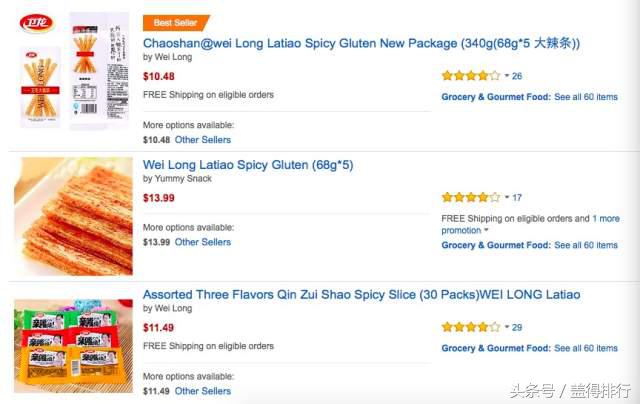Click Other Sellers link under $10.48

point(203,139)
